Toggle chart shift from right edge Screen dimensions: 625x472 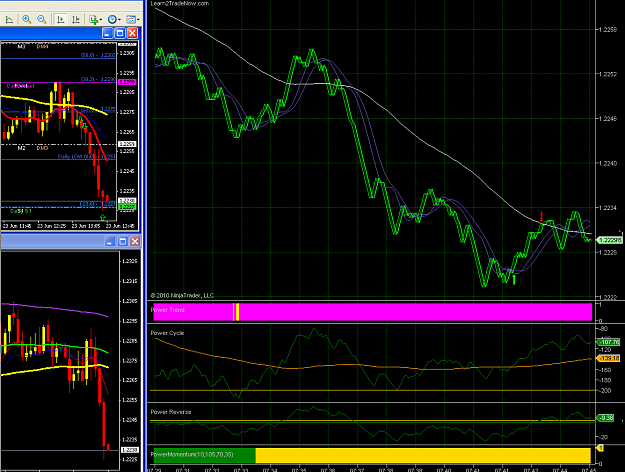click(76, 19)
